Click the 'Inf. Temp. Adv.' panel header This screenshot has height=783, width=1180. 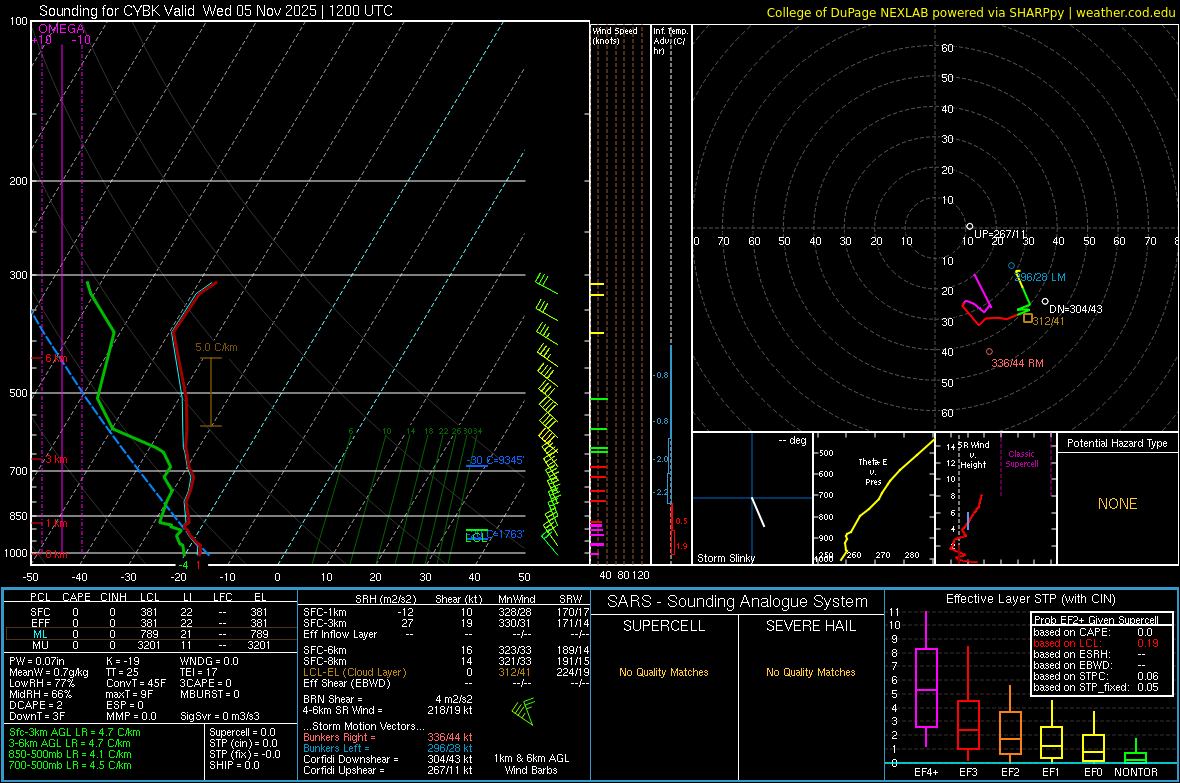(670, 41)
